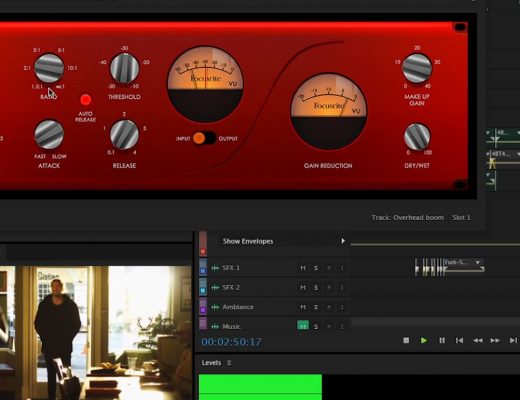
Task: Click the Levels panel title
Action: (x=211, y=363)
